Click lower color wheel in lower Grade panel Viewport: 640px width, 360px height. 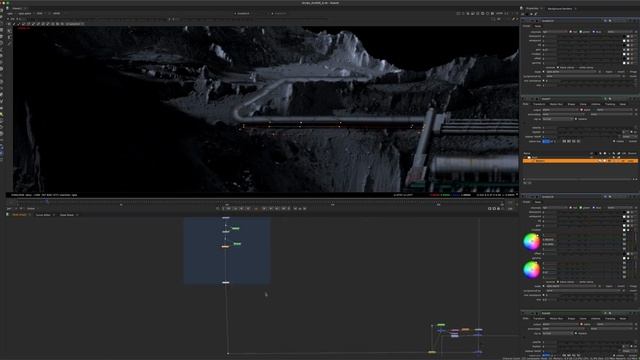pos(532,270)
